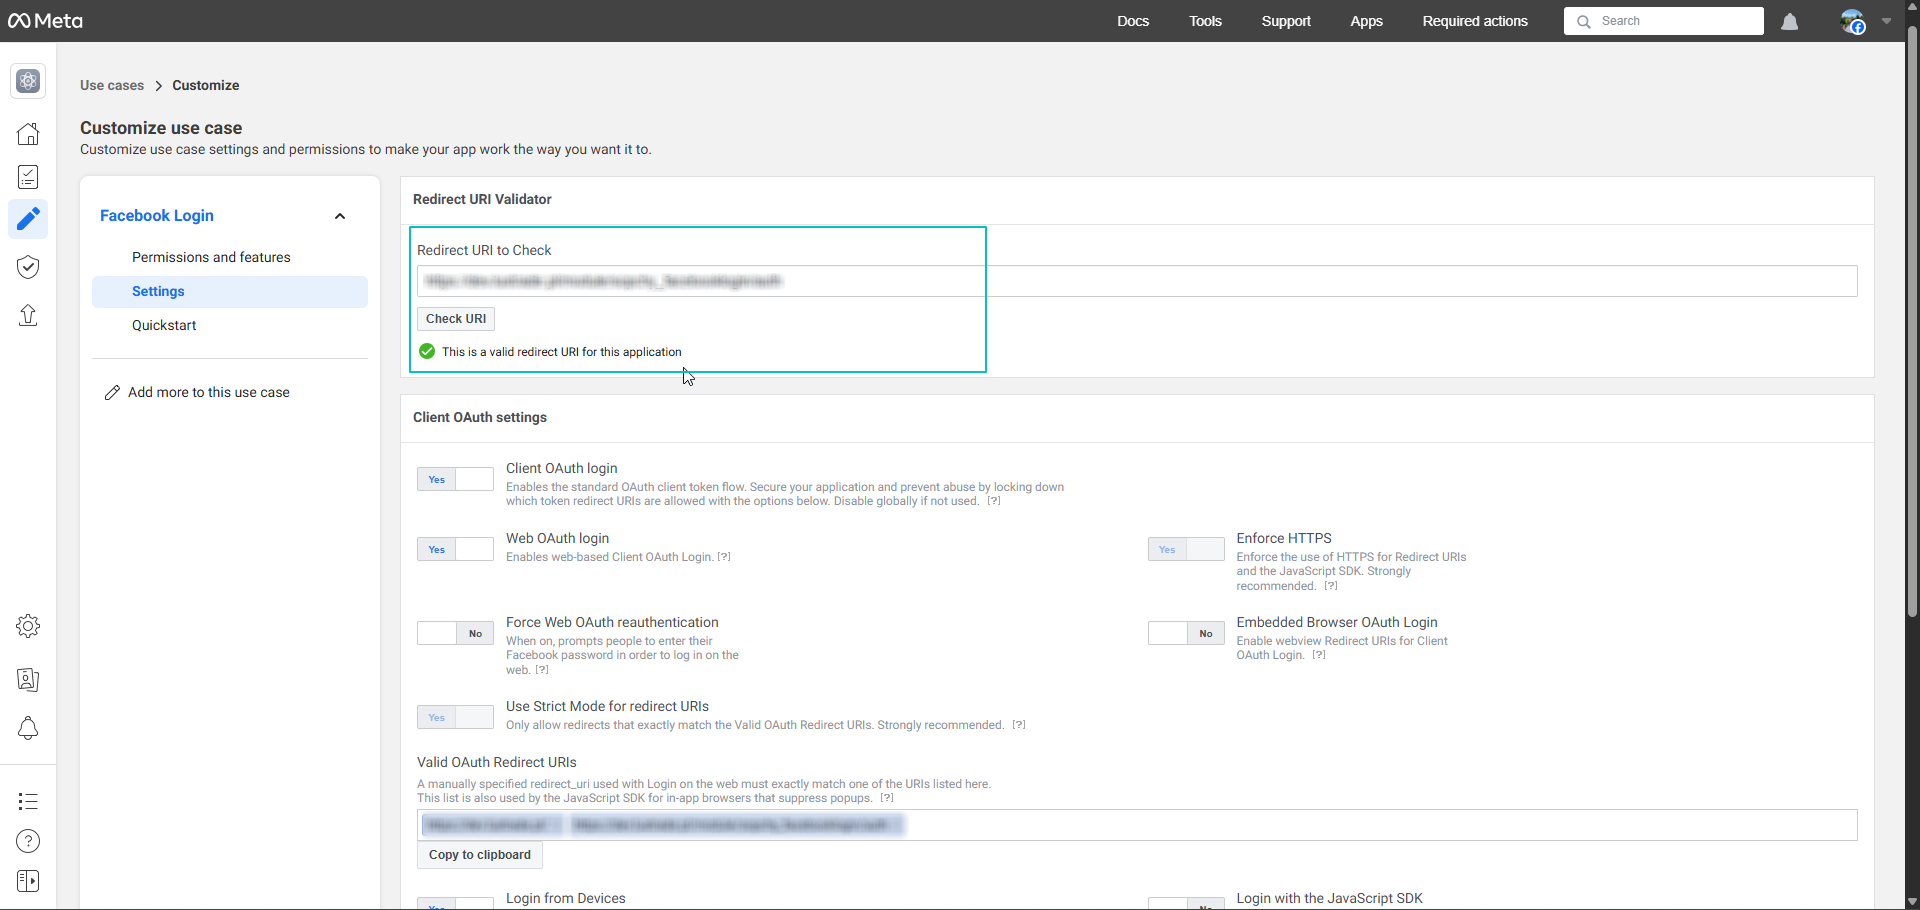Select Permissions and features in sidebar
1920x910 pixels.
[211, 257]
